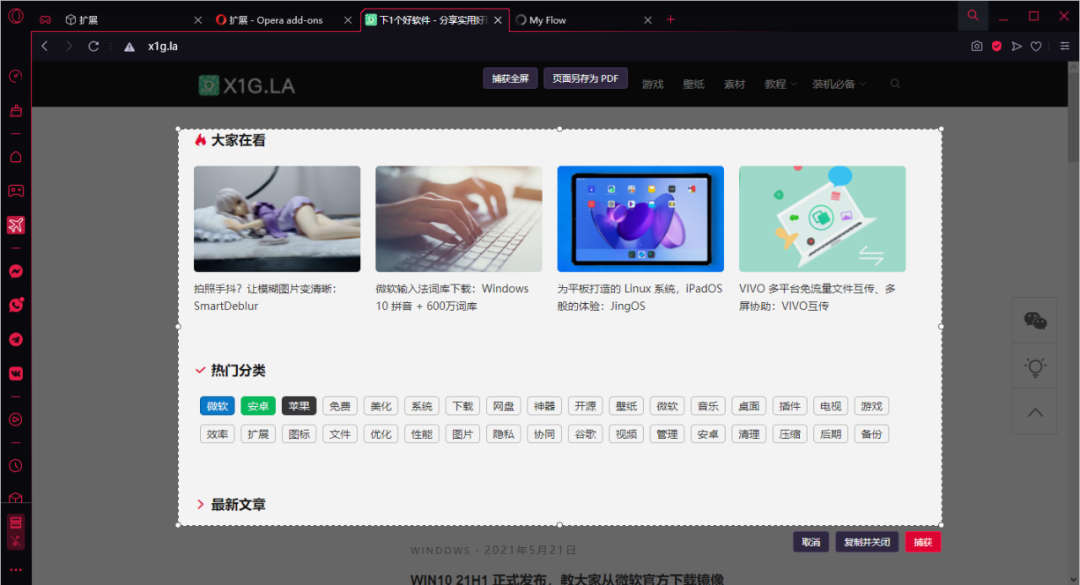Select the blue 微软 category tag
This screenshot has height=585, width=1080.
(x=217, y=406)
